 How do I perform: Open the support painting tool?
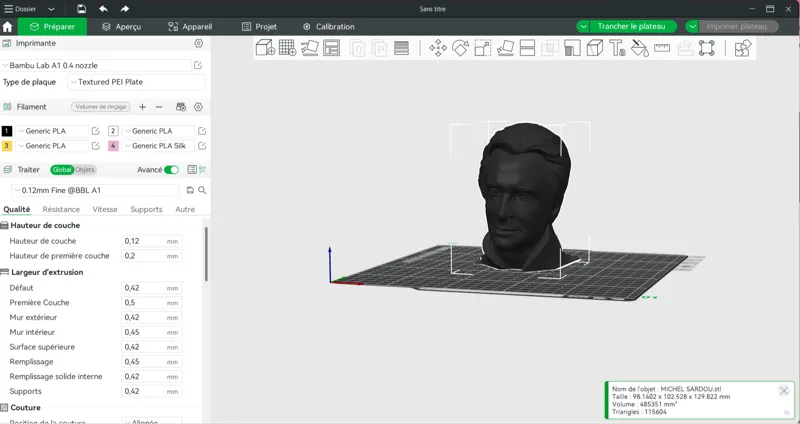pyautogui.click(x=572, y=48)
